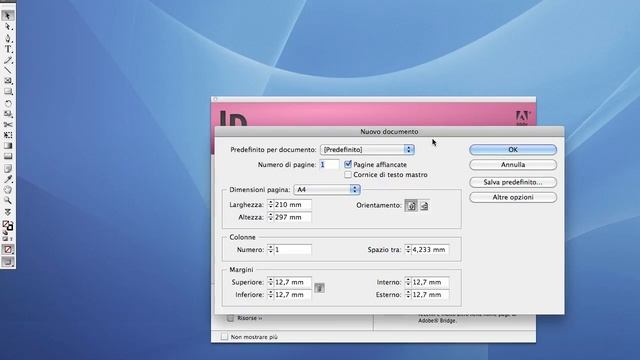Check Non mostrare più in welcome window
Viewport: 640px width, 360px height.
[x=224, y=337]
